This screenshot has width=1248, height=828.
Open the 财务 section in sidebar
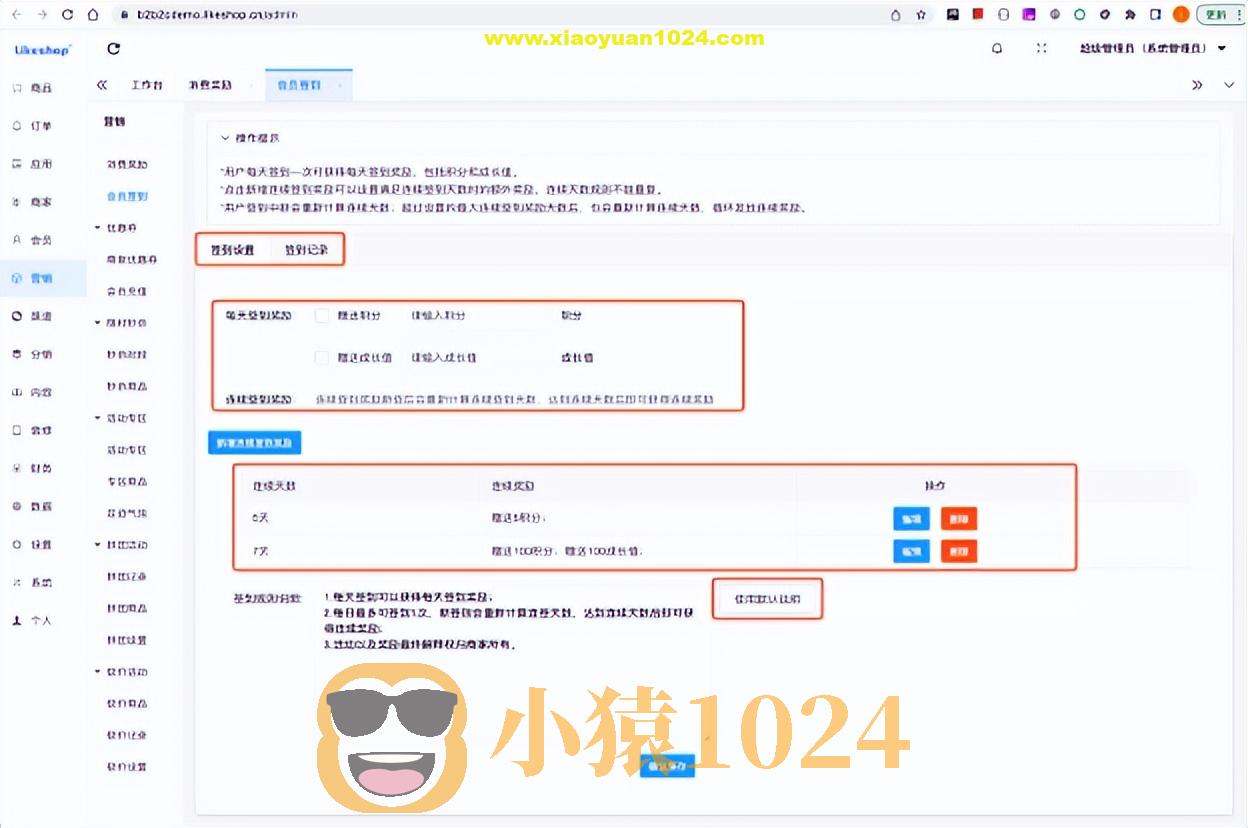(40, 467)
